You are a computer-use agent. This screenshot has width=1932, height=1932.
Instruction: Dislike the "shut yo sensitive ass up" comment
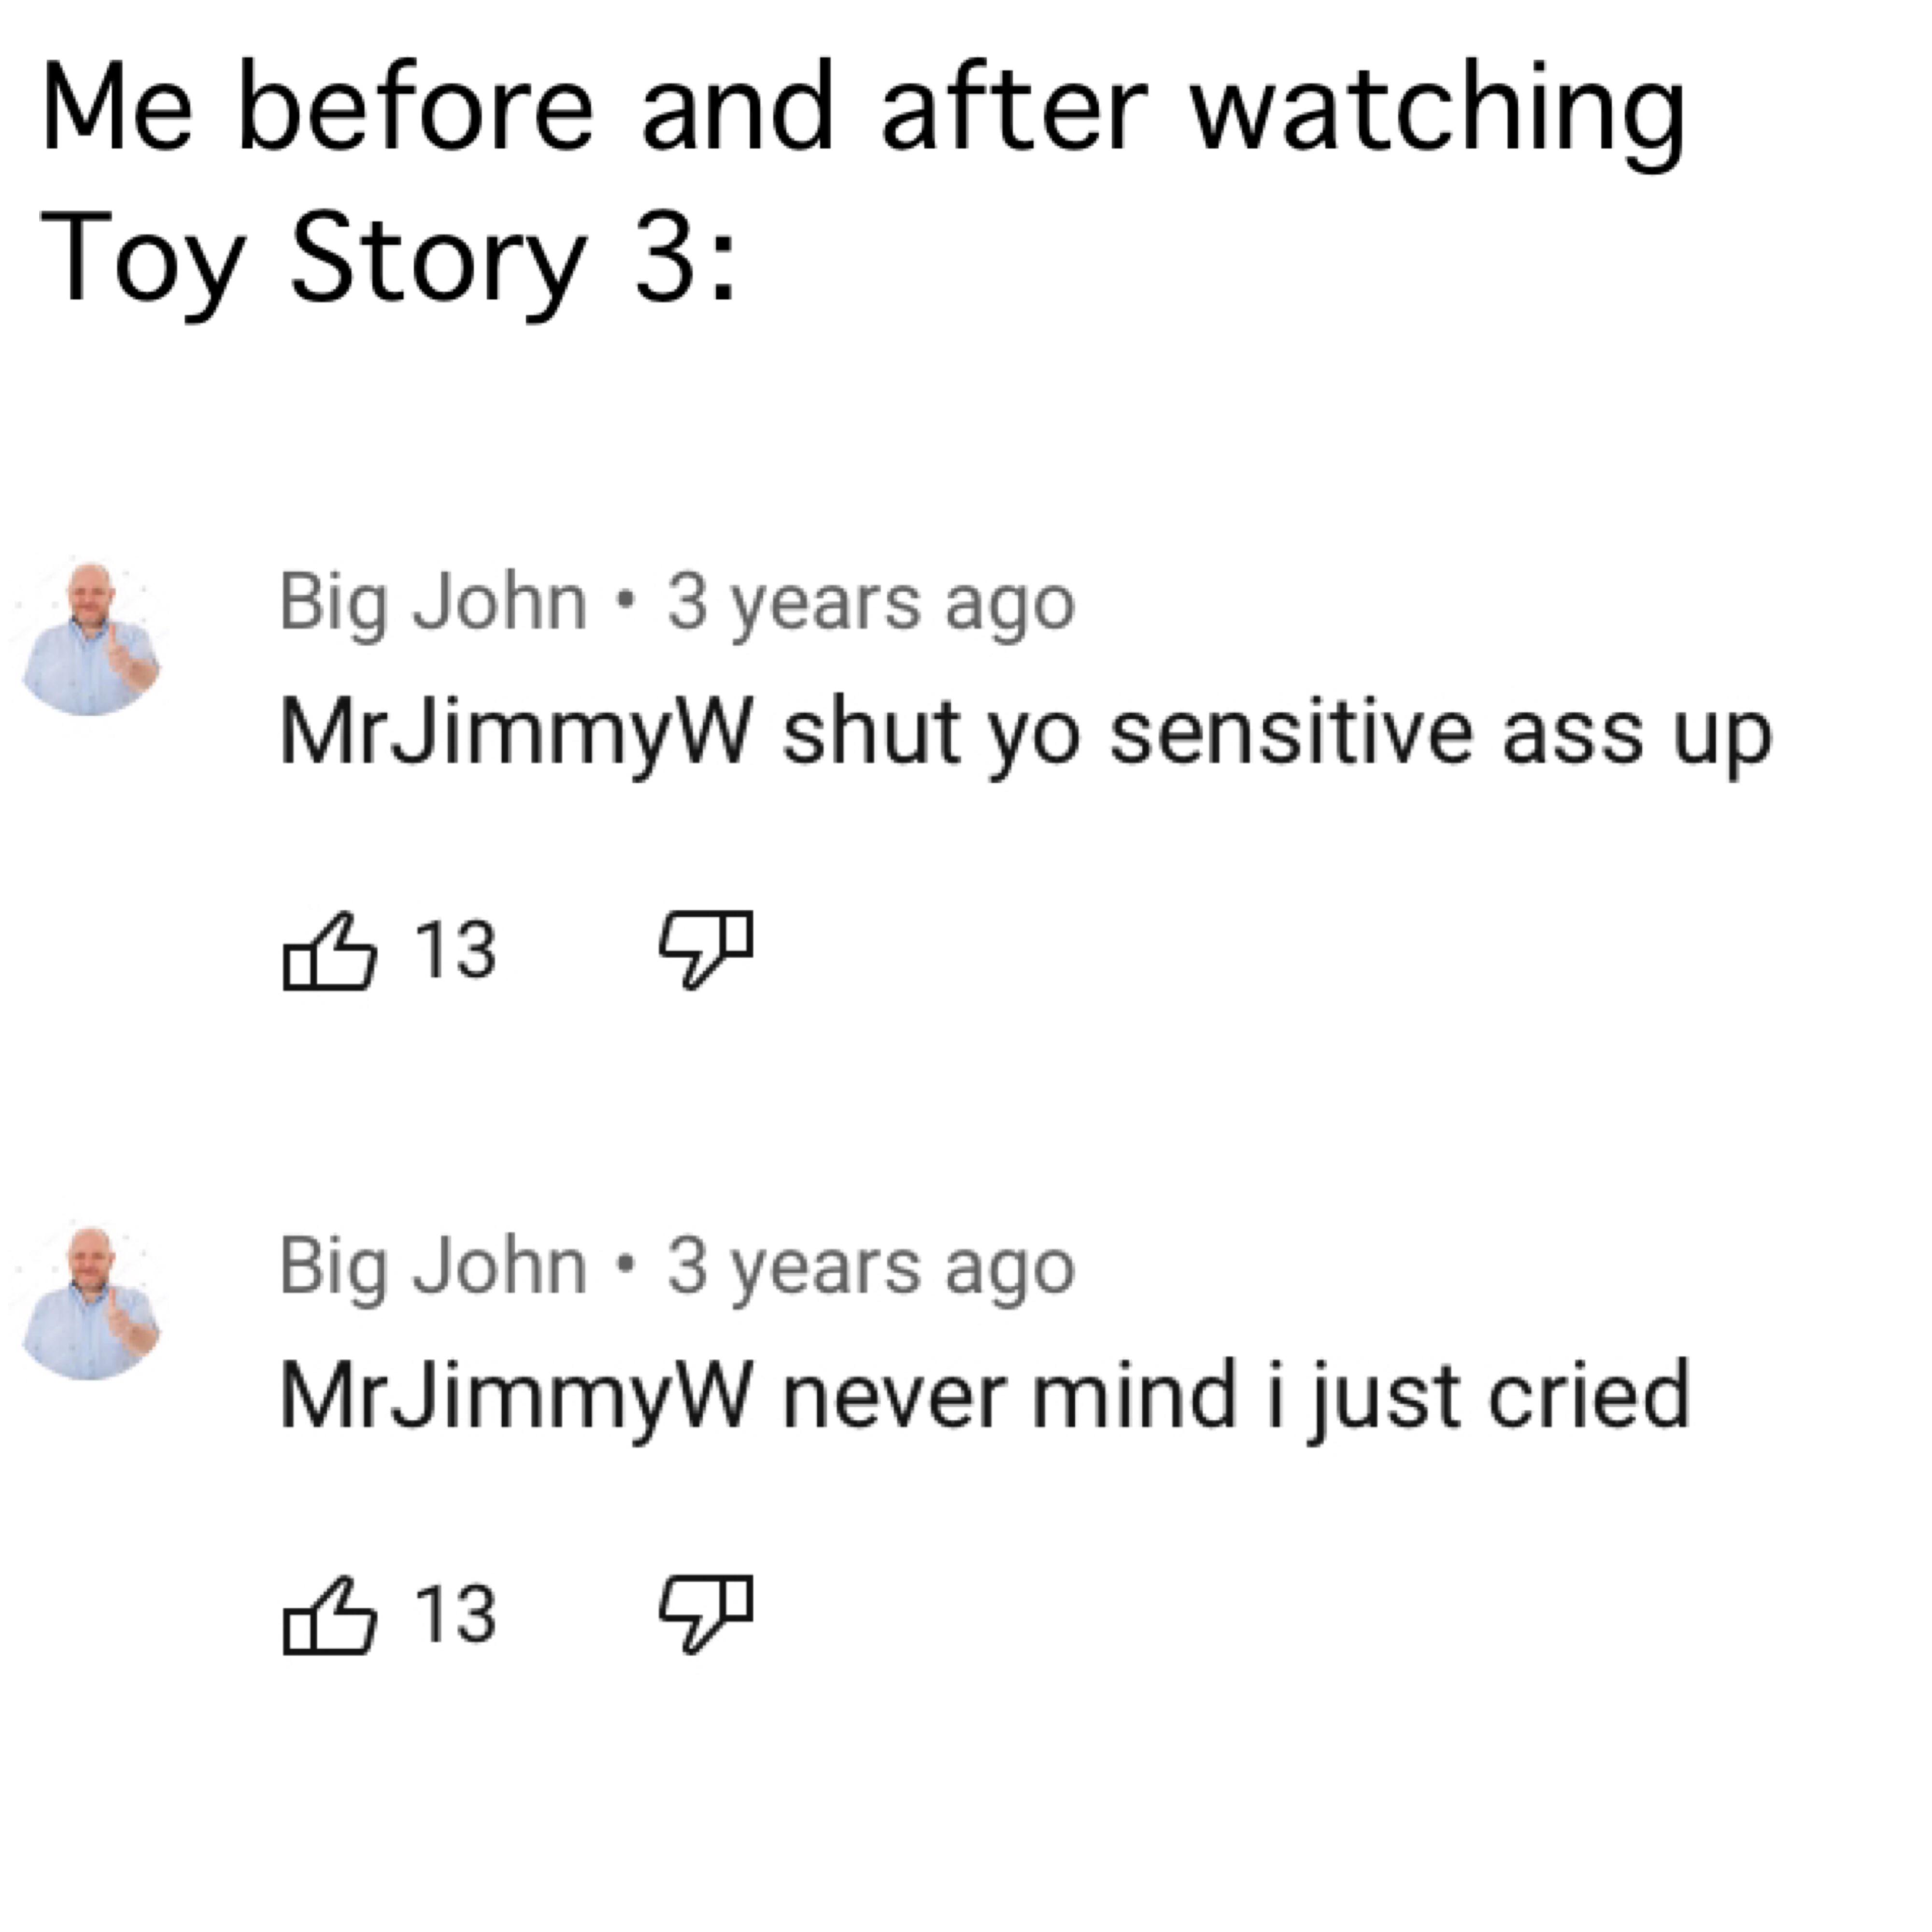pos(705,947)
